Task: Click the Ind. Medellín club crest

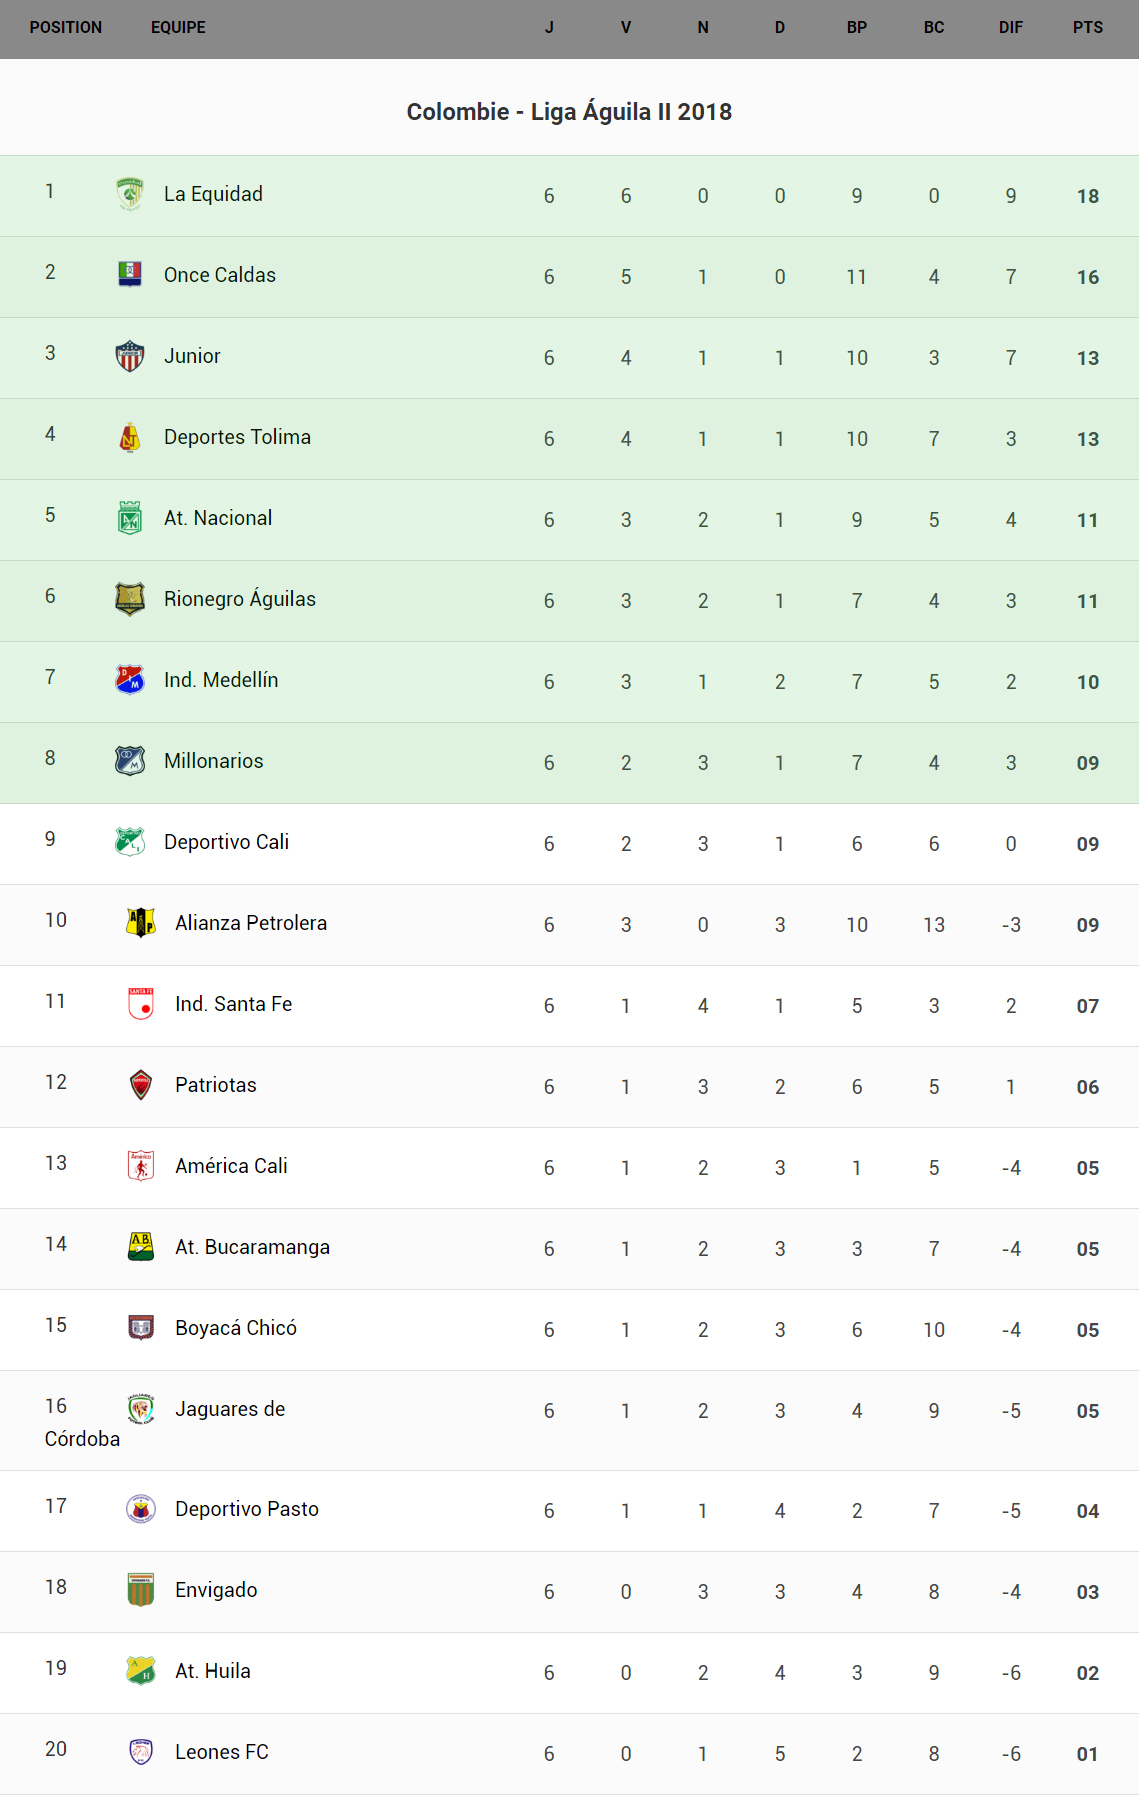Action: [130, 680]
